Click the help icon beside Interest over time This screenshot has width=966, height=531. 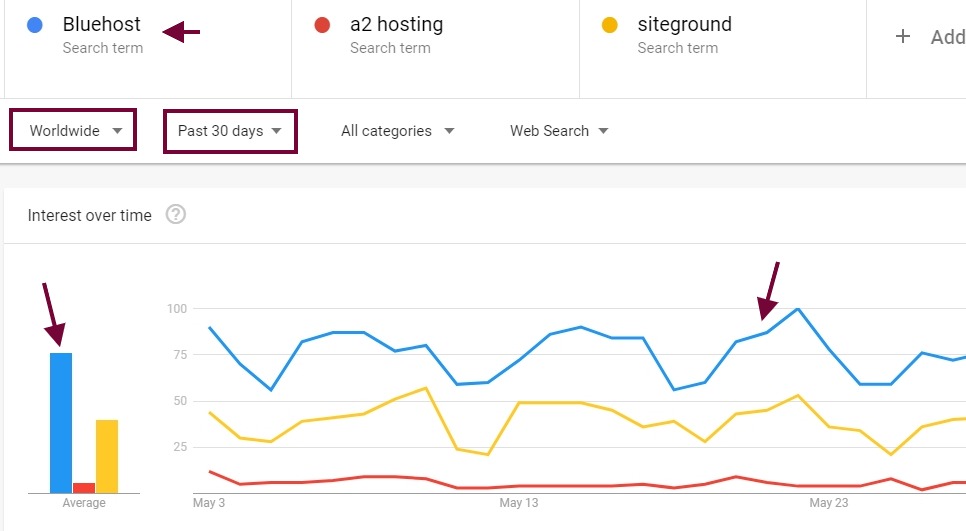[x=176, y=215]
